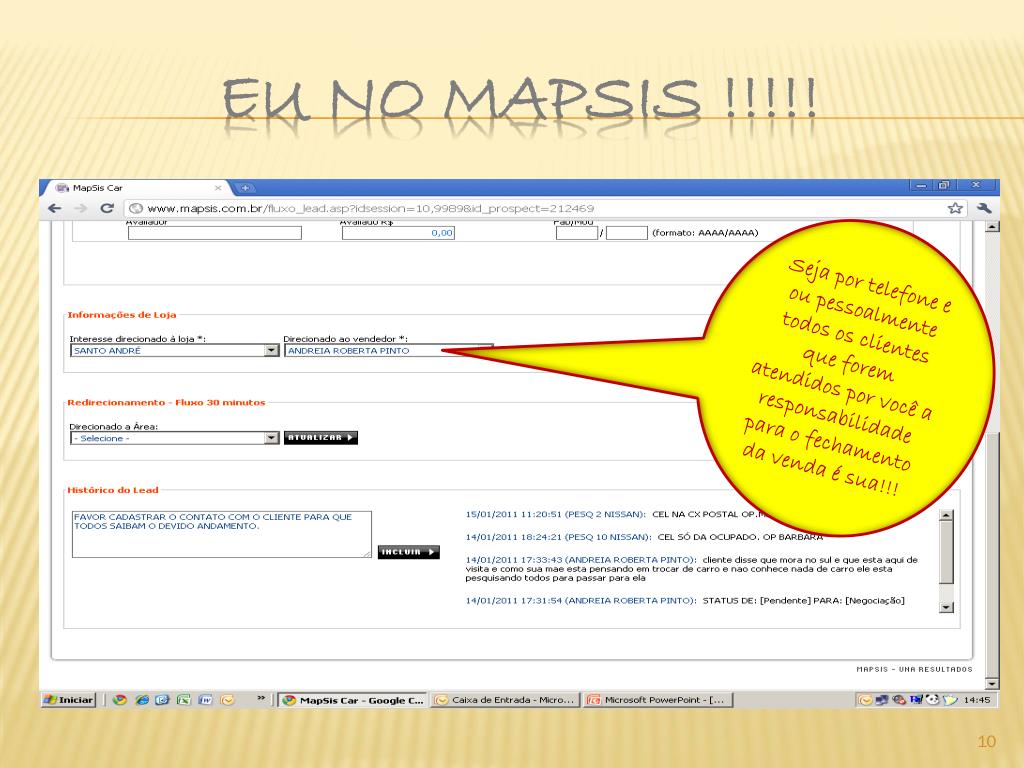Bookmark this page with the star icon
This screenshot has width=1024, height=768.
[955, 208]
